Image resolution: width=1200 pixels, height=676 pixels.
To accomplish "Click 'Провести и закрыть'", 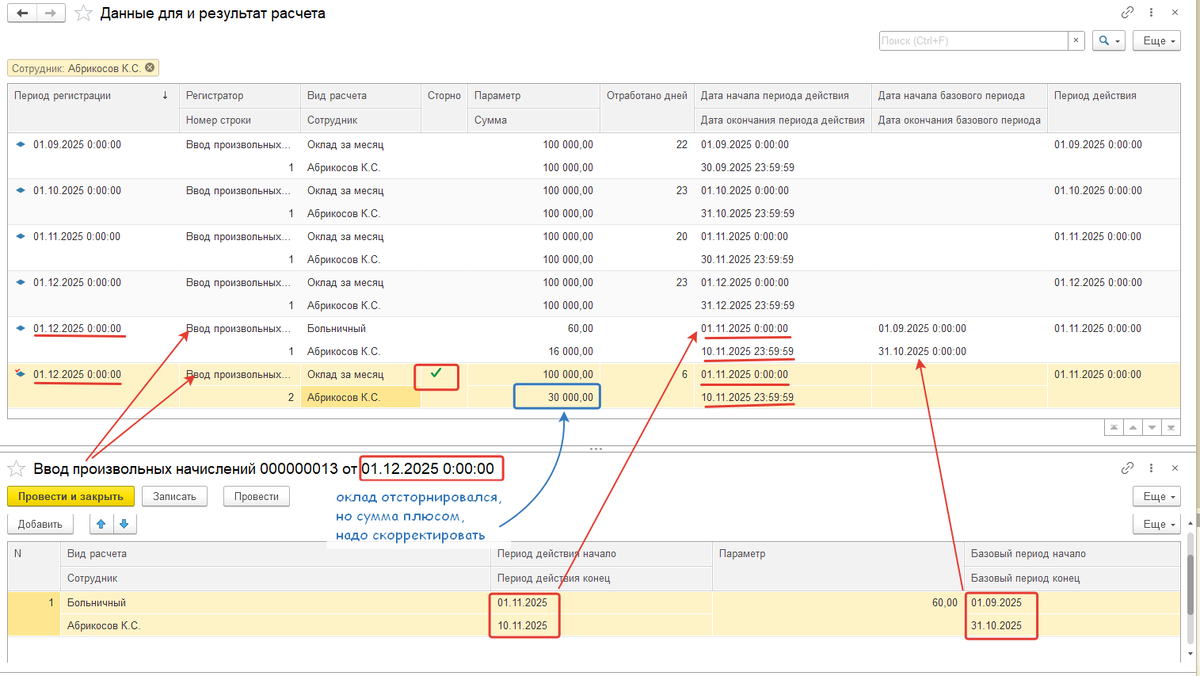I will 70,496.
